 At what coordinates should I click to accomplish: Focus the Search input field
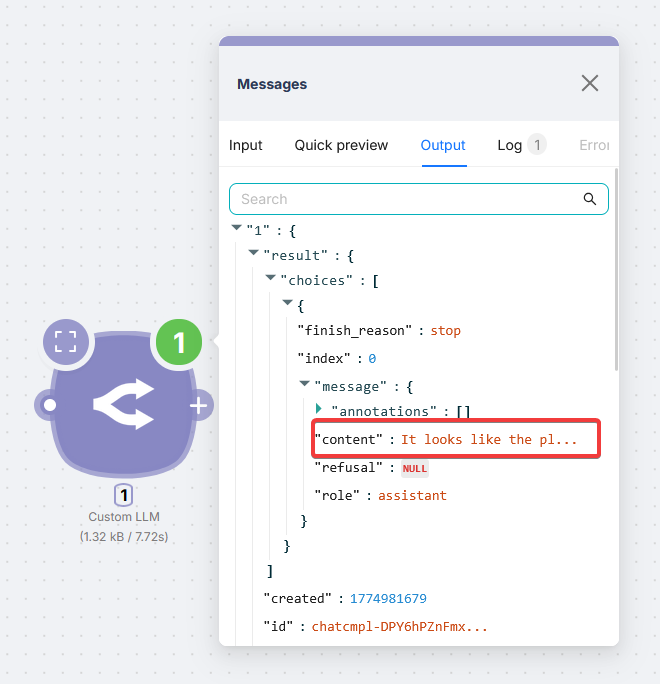[x=405, y=199]
